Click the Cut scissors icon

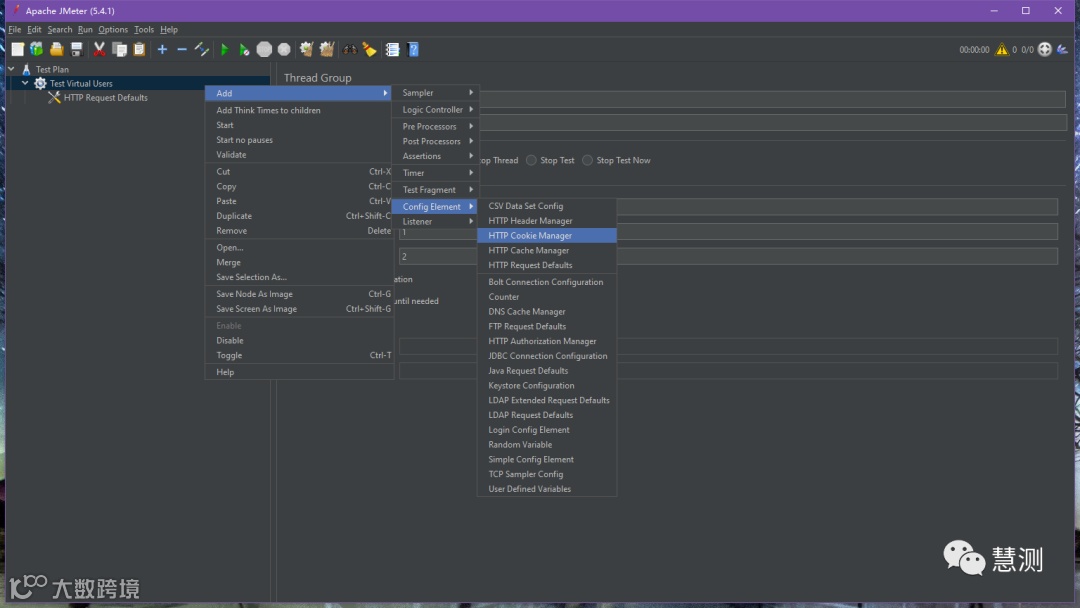tap(99, 50)
